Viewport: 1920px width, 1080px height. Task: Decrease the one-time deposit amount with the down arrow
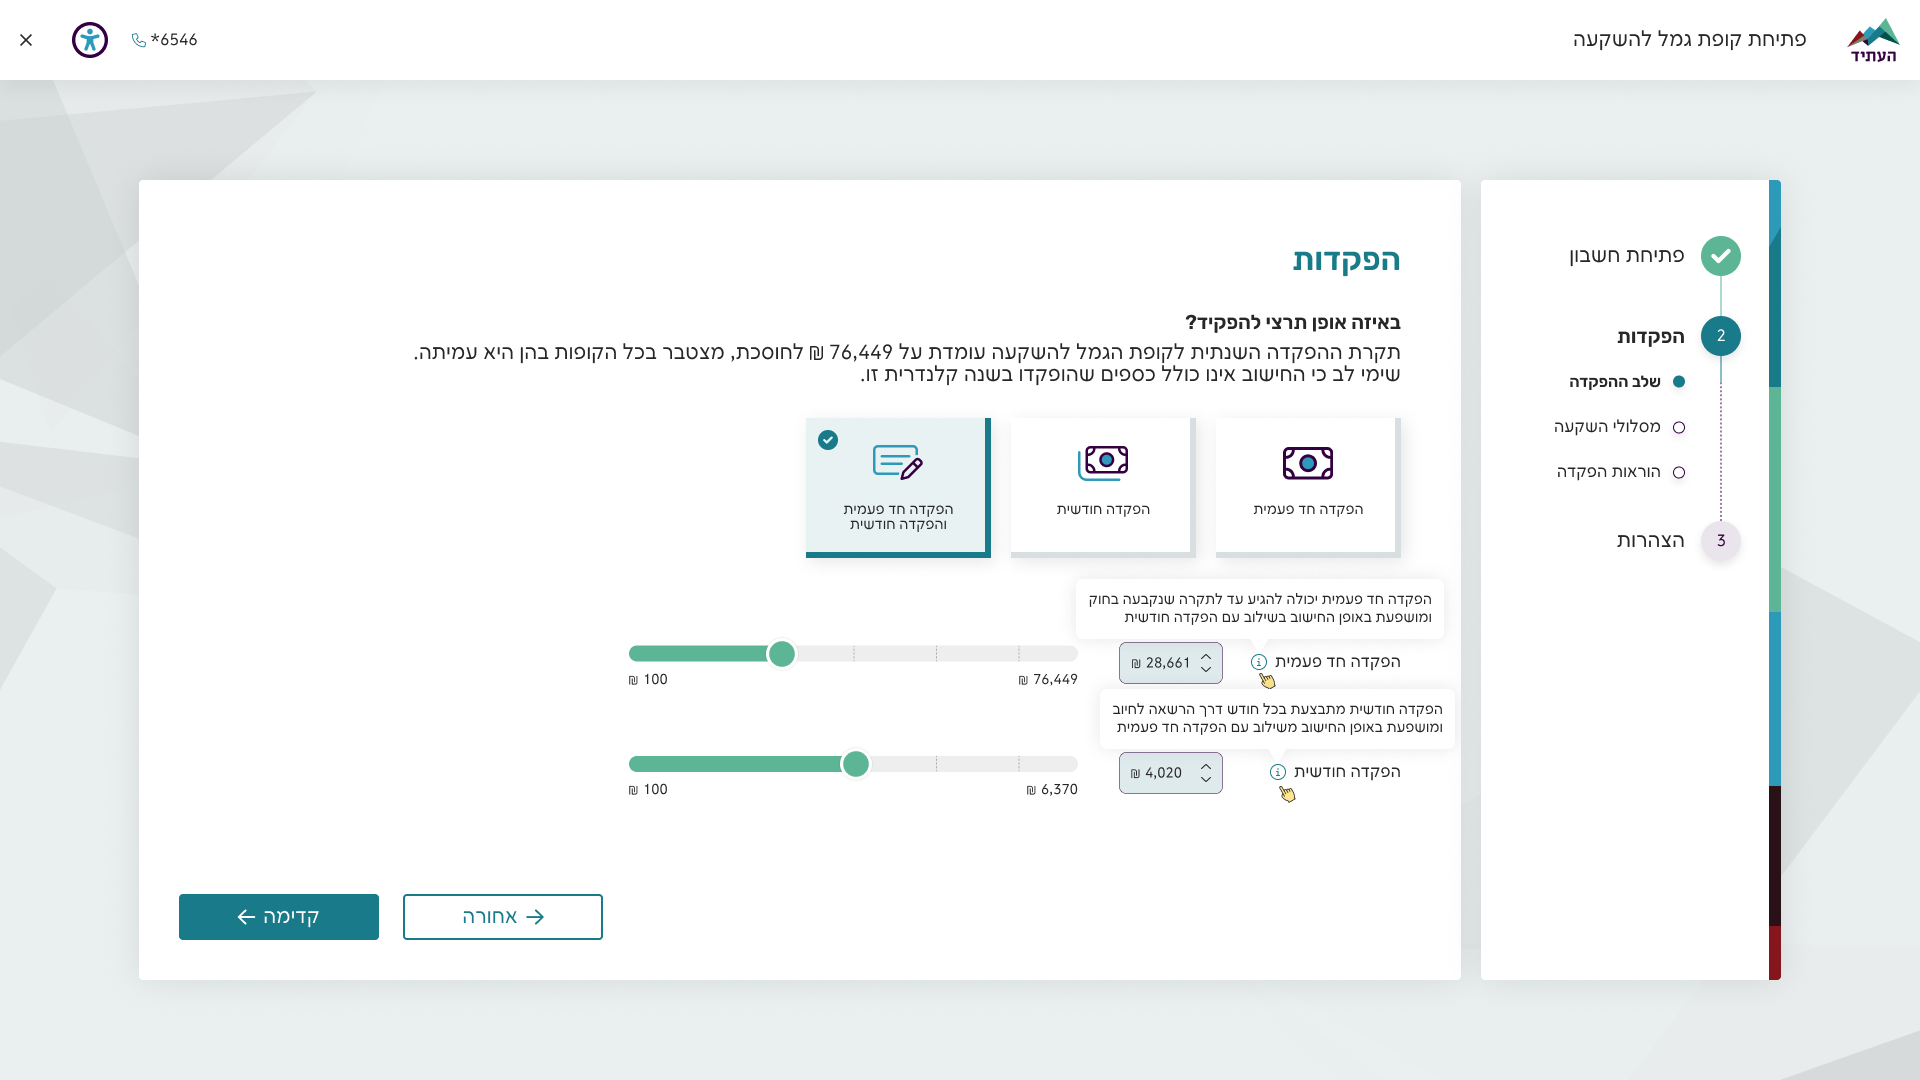tap(1206, 669)
